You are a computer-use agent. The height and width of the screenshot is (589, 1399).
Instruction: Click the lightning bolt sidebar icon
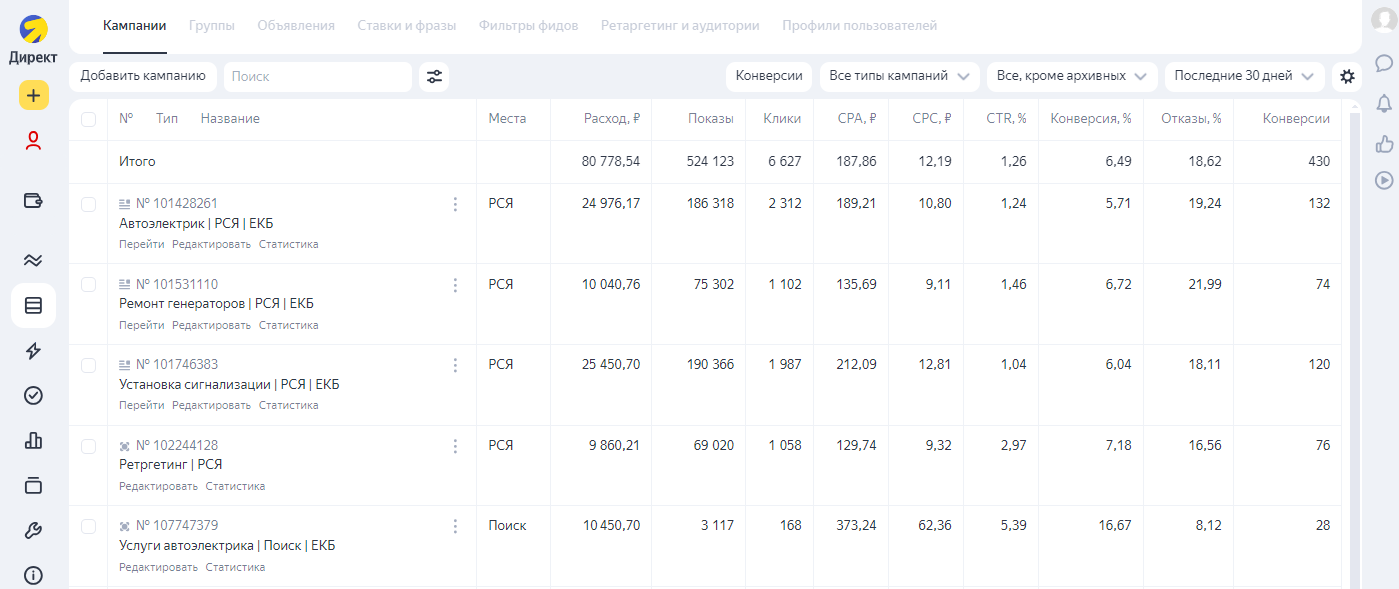pyautogui.click(x=33, y=351)
